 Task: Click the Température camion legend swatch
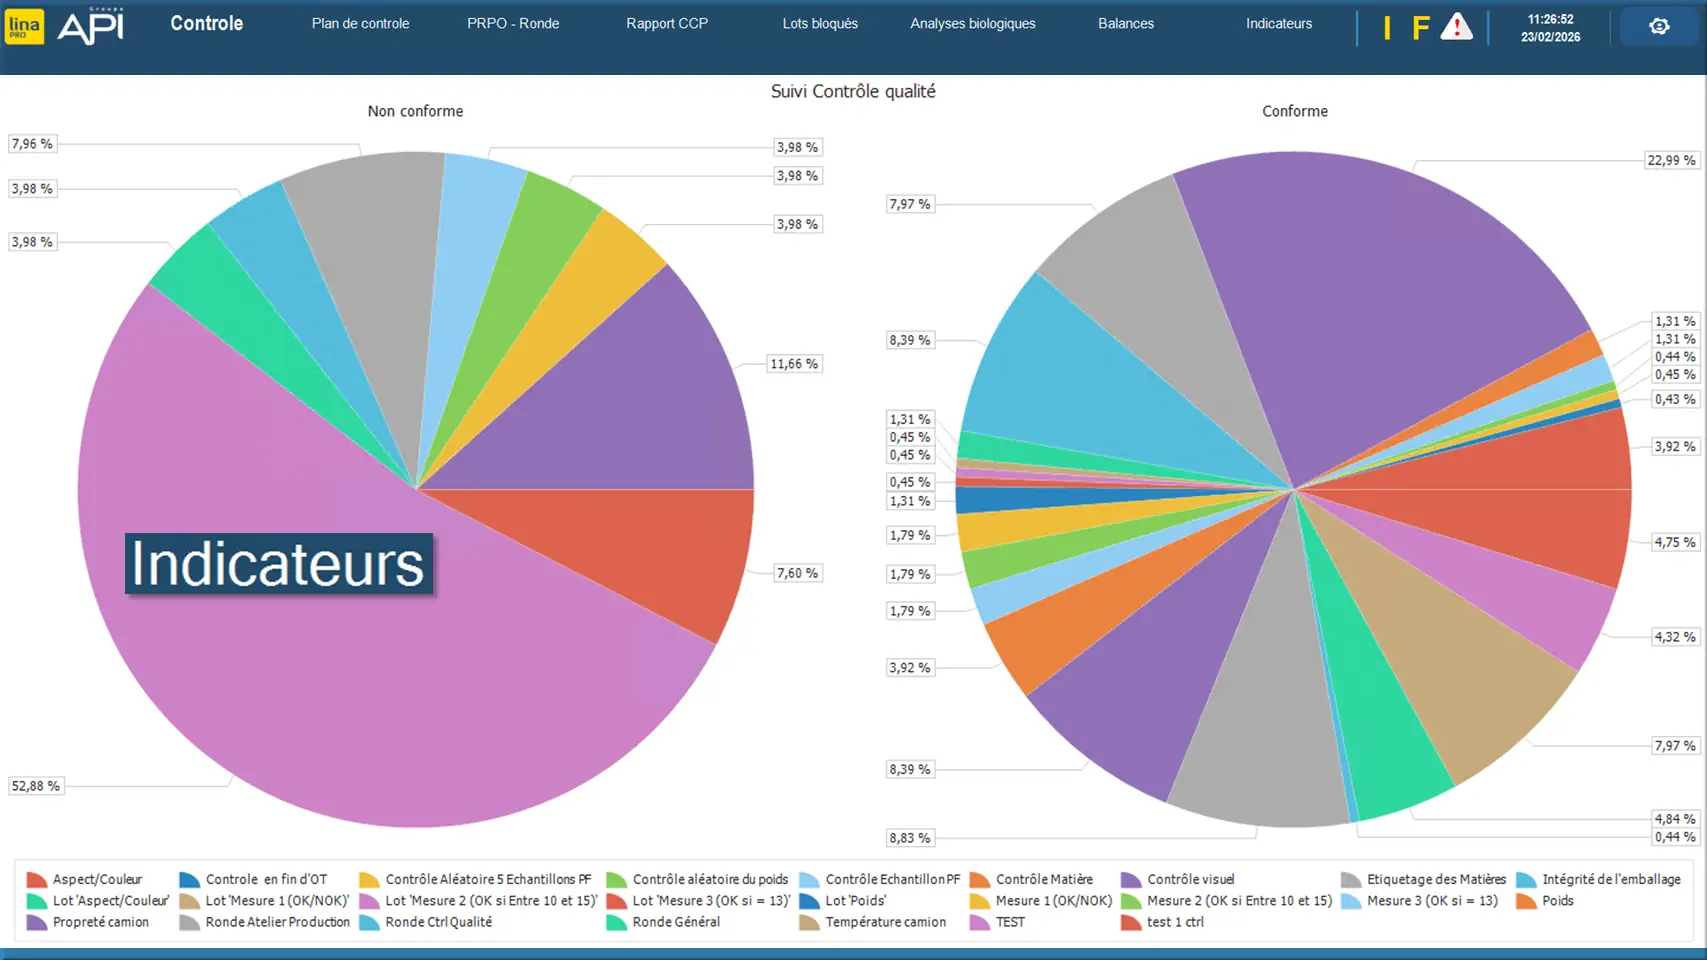[809, 922]
